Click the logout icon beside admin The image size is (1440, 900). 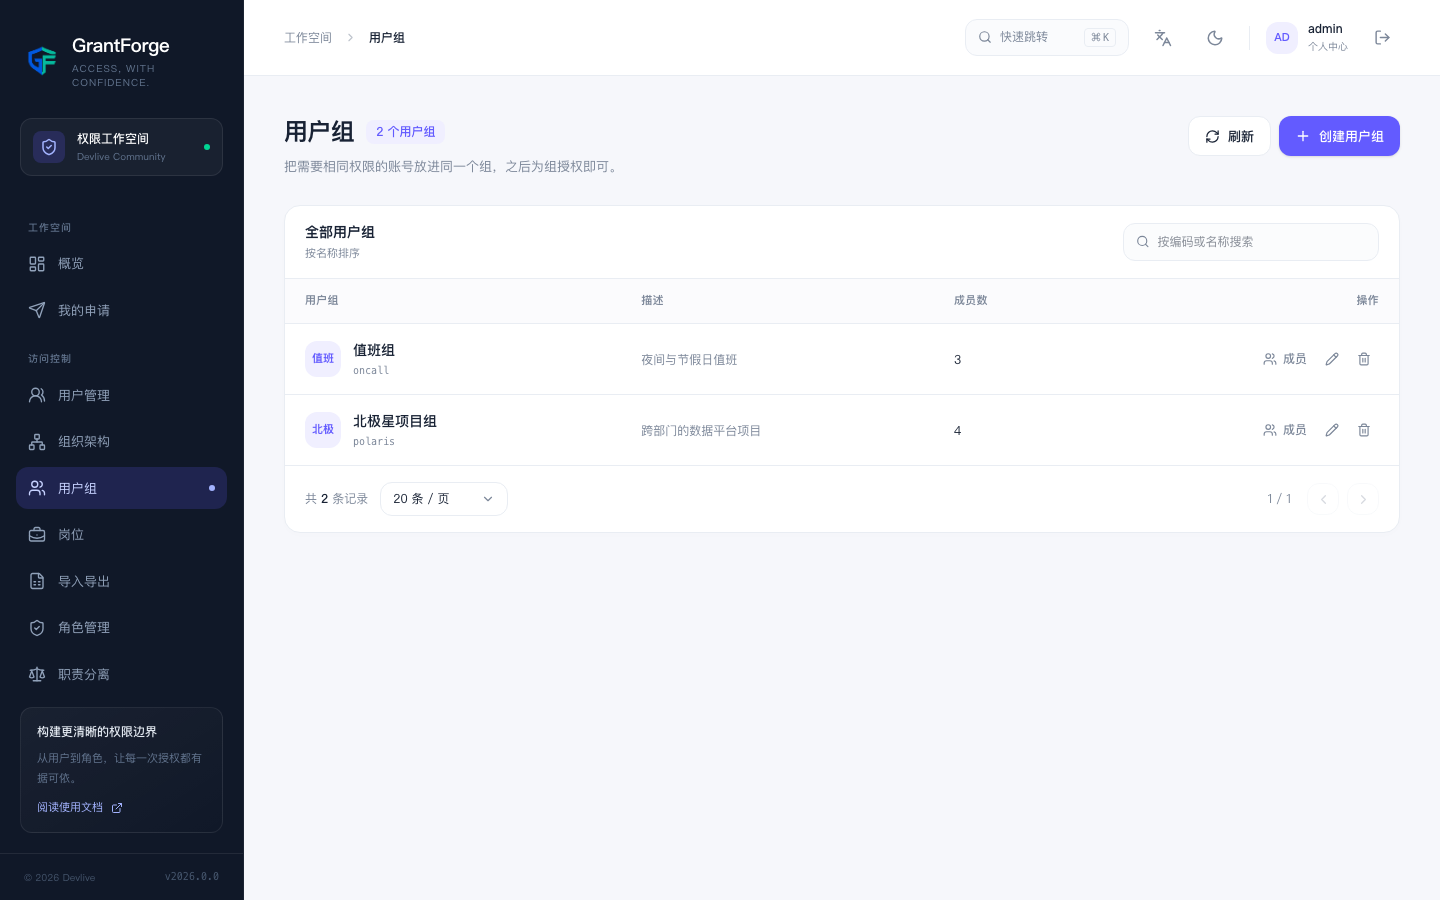tap(1383, 38)
